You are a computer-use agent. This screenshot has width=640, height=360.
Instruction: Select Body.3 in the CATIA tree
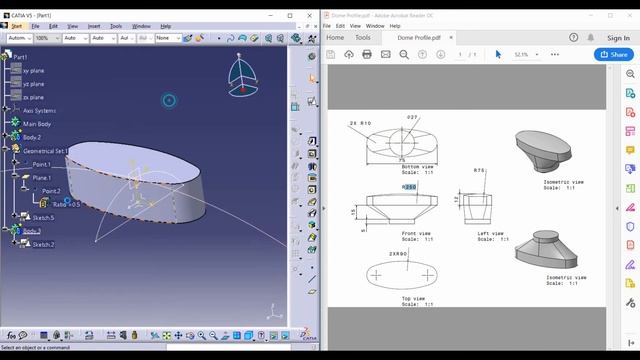pos(32,231)
